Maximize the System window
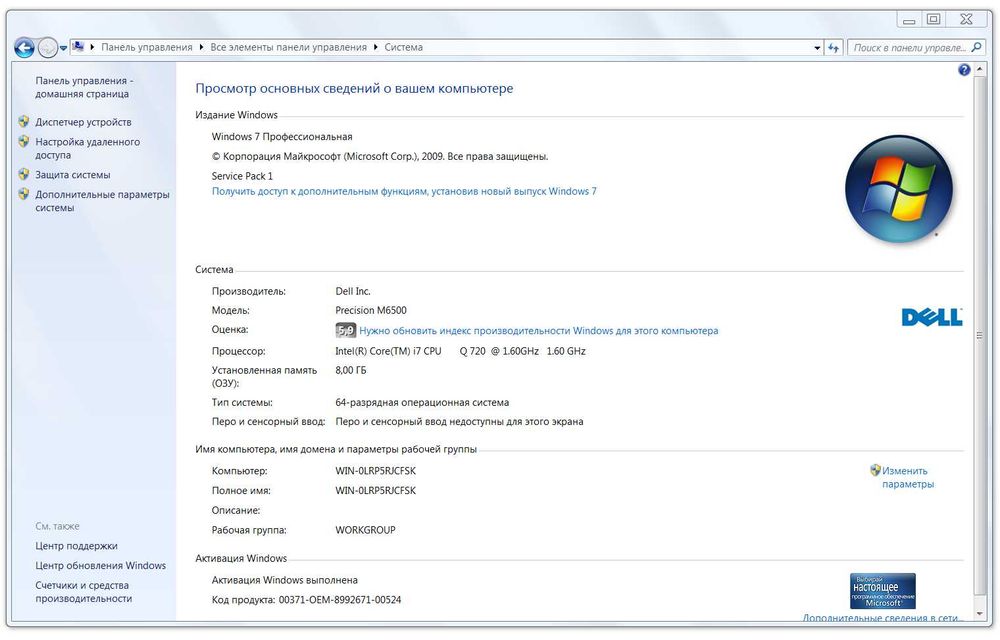 click(x=934, y=20)
